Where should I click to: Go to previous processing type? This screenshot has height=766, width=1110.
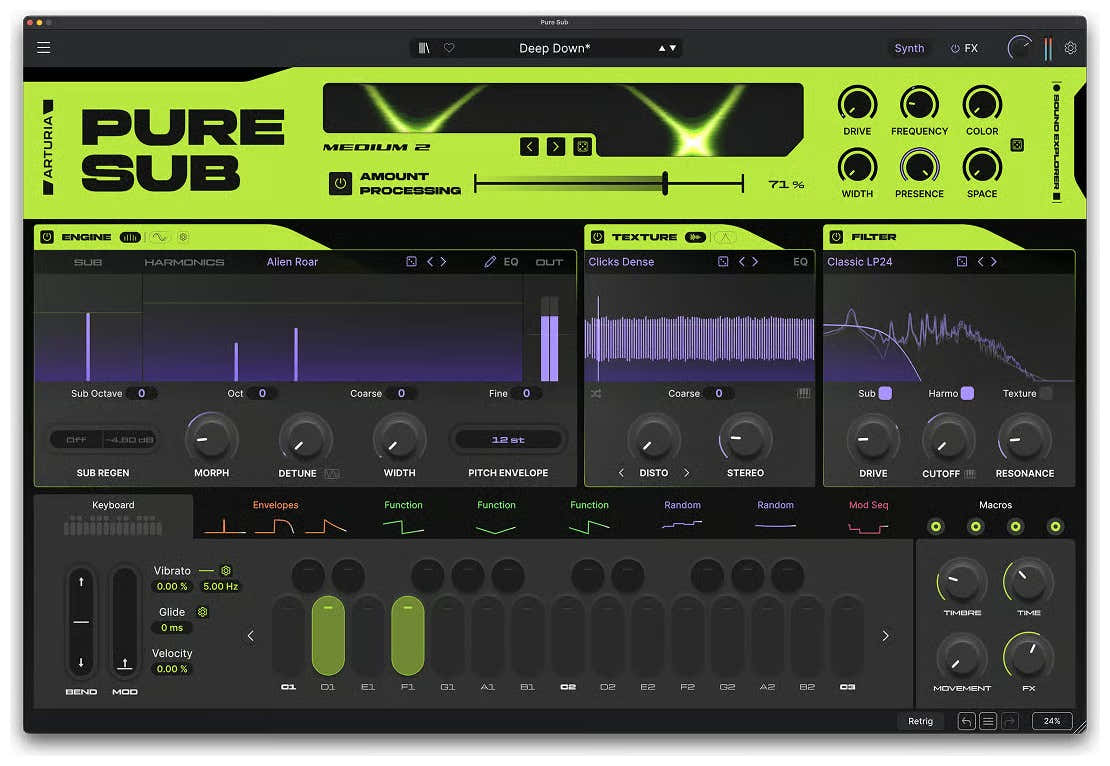click(x=529, y=147)
